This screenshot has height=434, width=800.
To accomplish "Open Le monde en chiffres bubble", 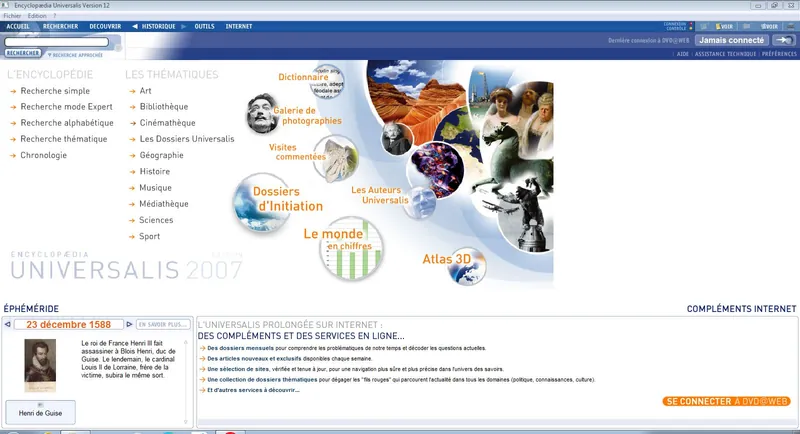I will pyautogui.click(x=352, y=248).
